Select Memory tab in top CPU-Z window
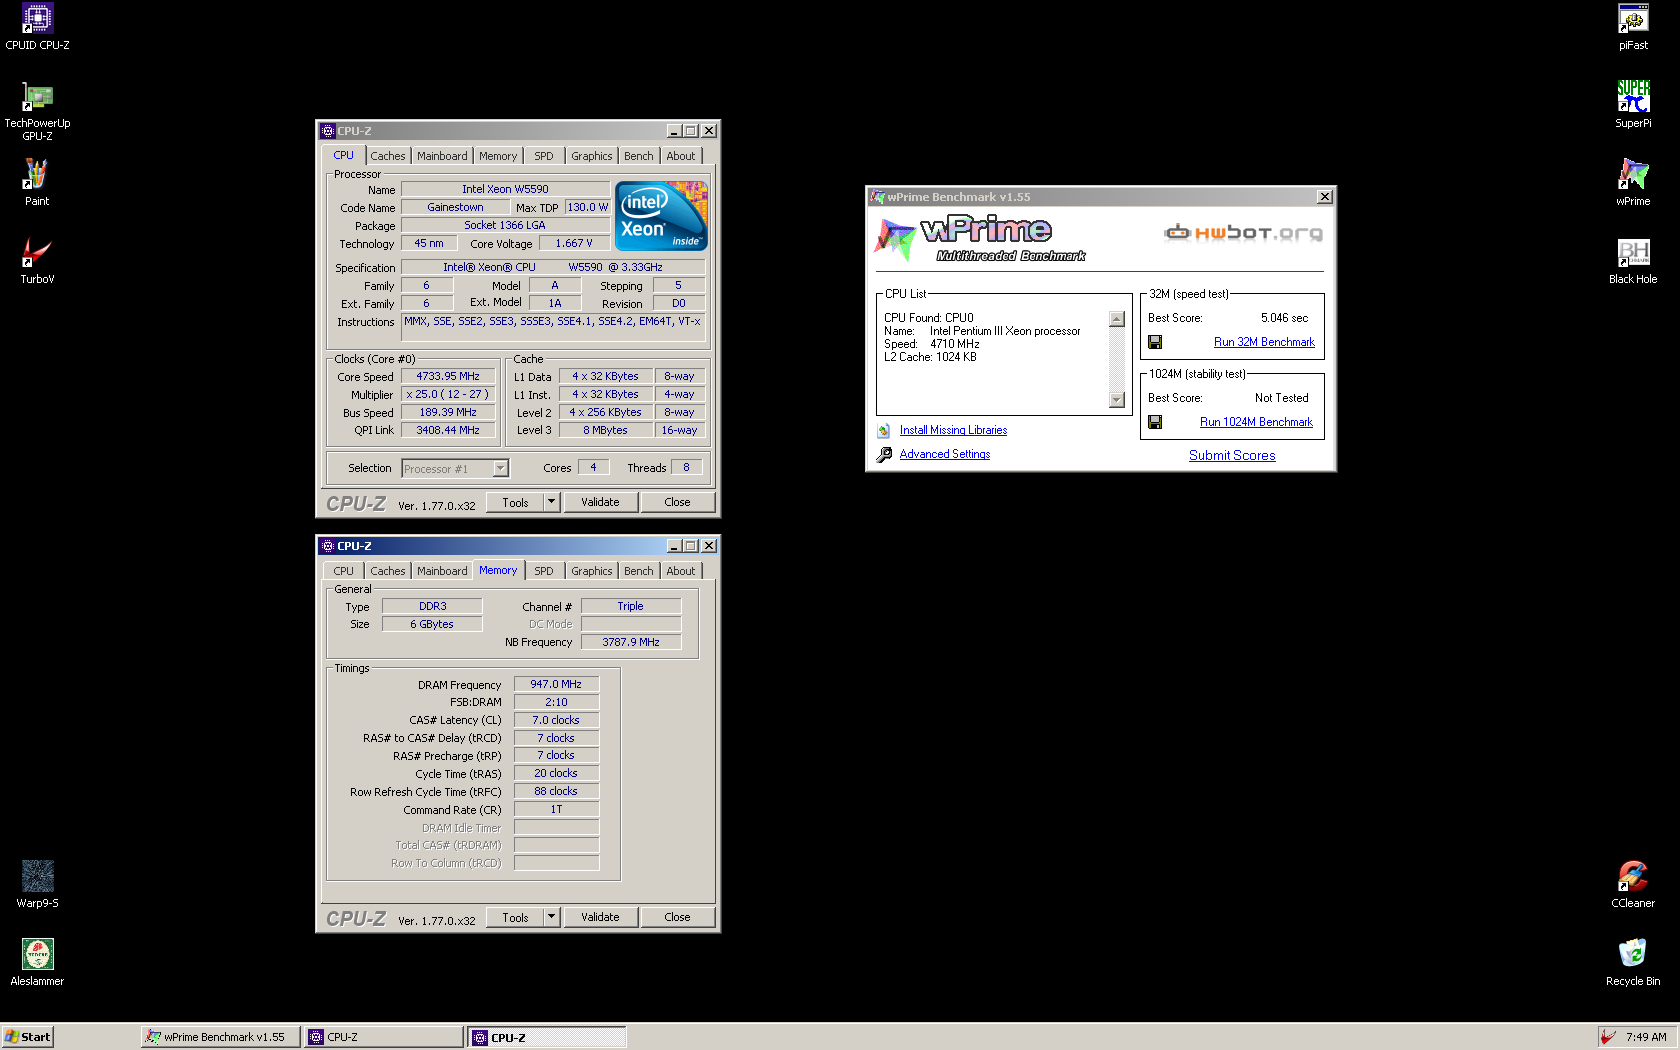This screenshot has height=1050, width=1680. (x=498, y=156)
